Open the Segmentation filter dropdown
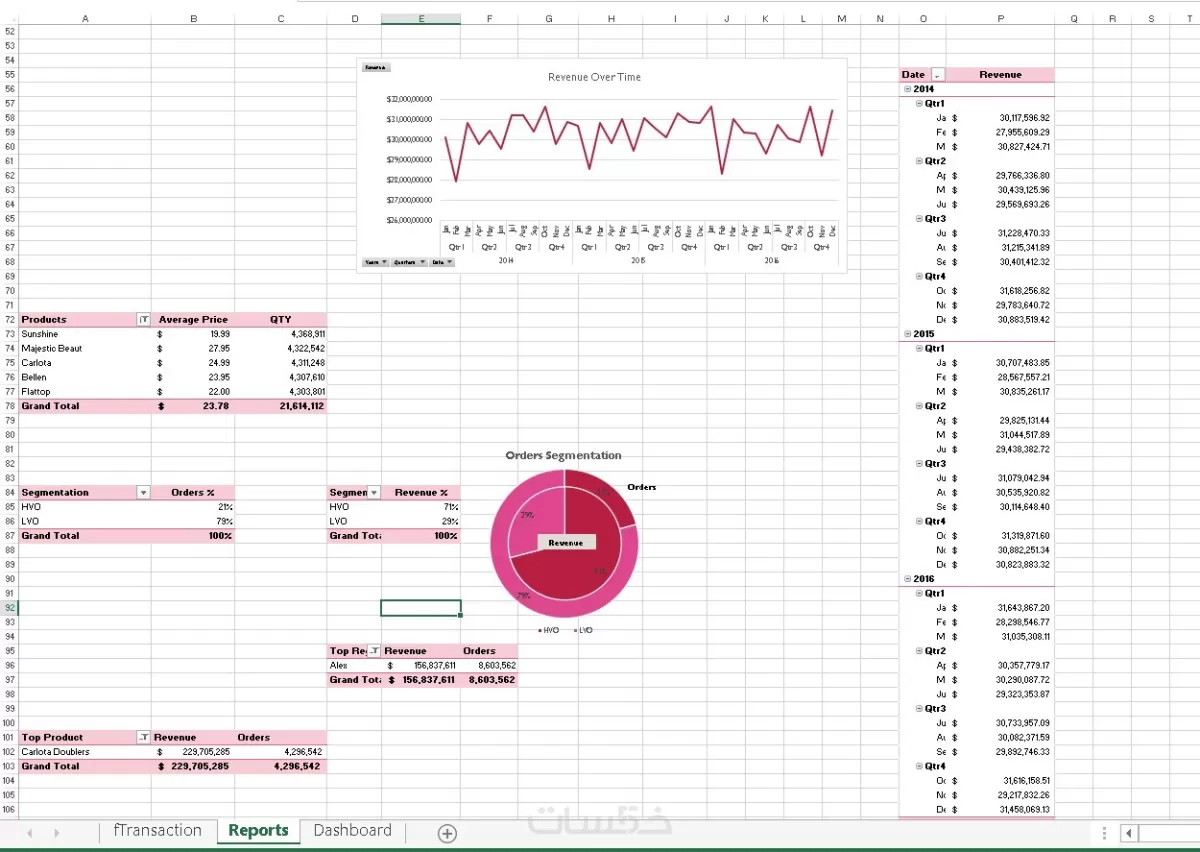This screenshot has height=852, width=1200. (143, 492)
